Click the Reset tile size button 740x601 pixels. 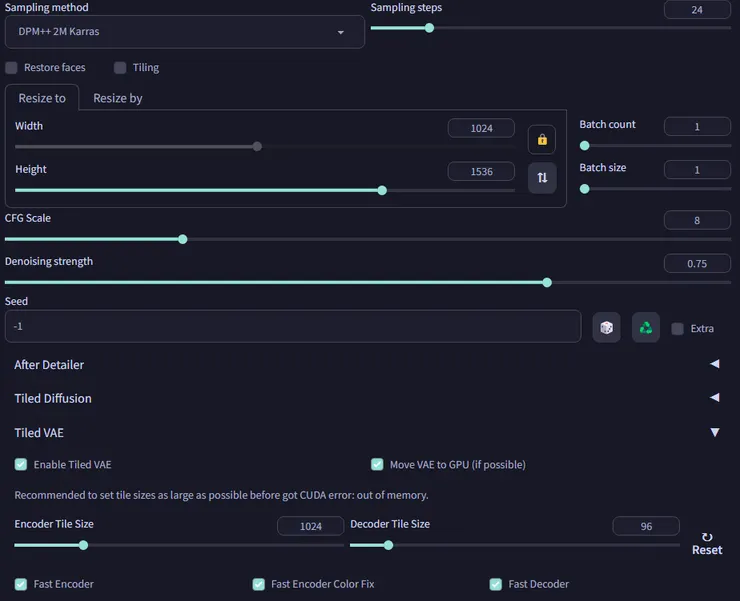(x=707, y=544)
